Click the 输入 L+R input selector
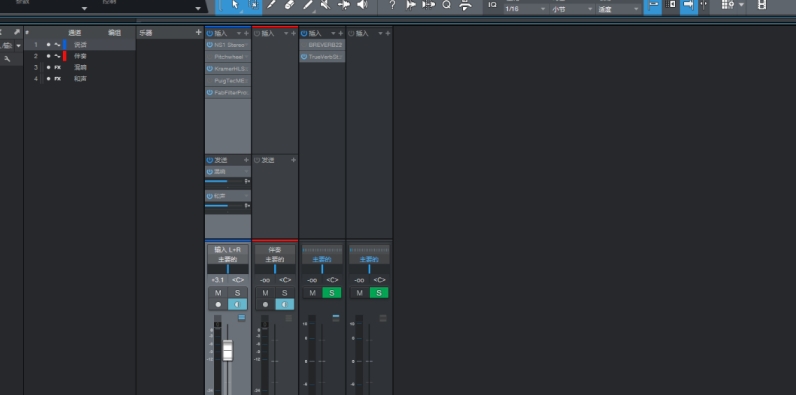Screen dimensions: 796x395 [x=227, y=250]
